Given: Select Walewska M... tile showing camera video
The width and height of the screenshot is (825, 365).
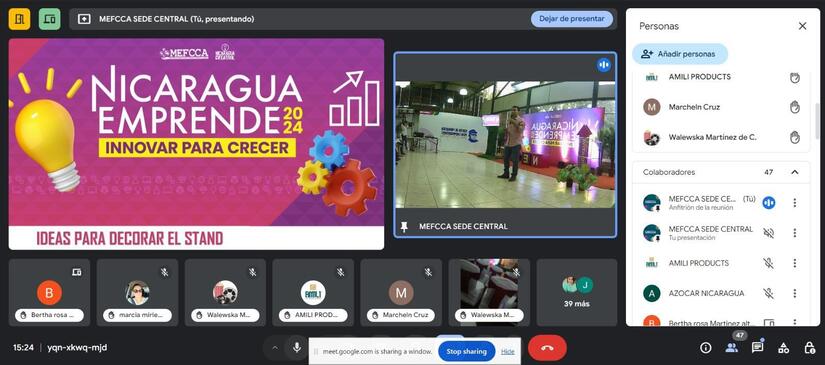Looking at the screenshot, I should [489, 292].
